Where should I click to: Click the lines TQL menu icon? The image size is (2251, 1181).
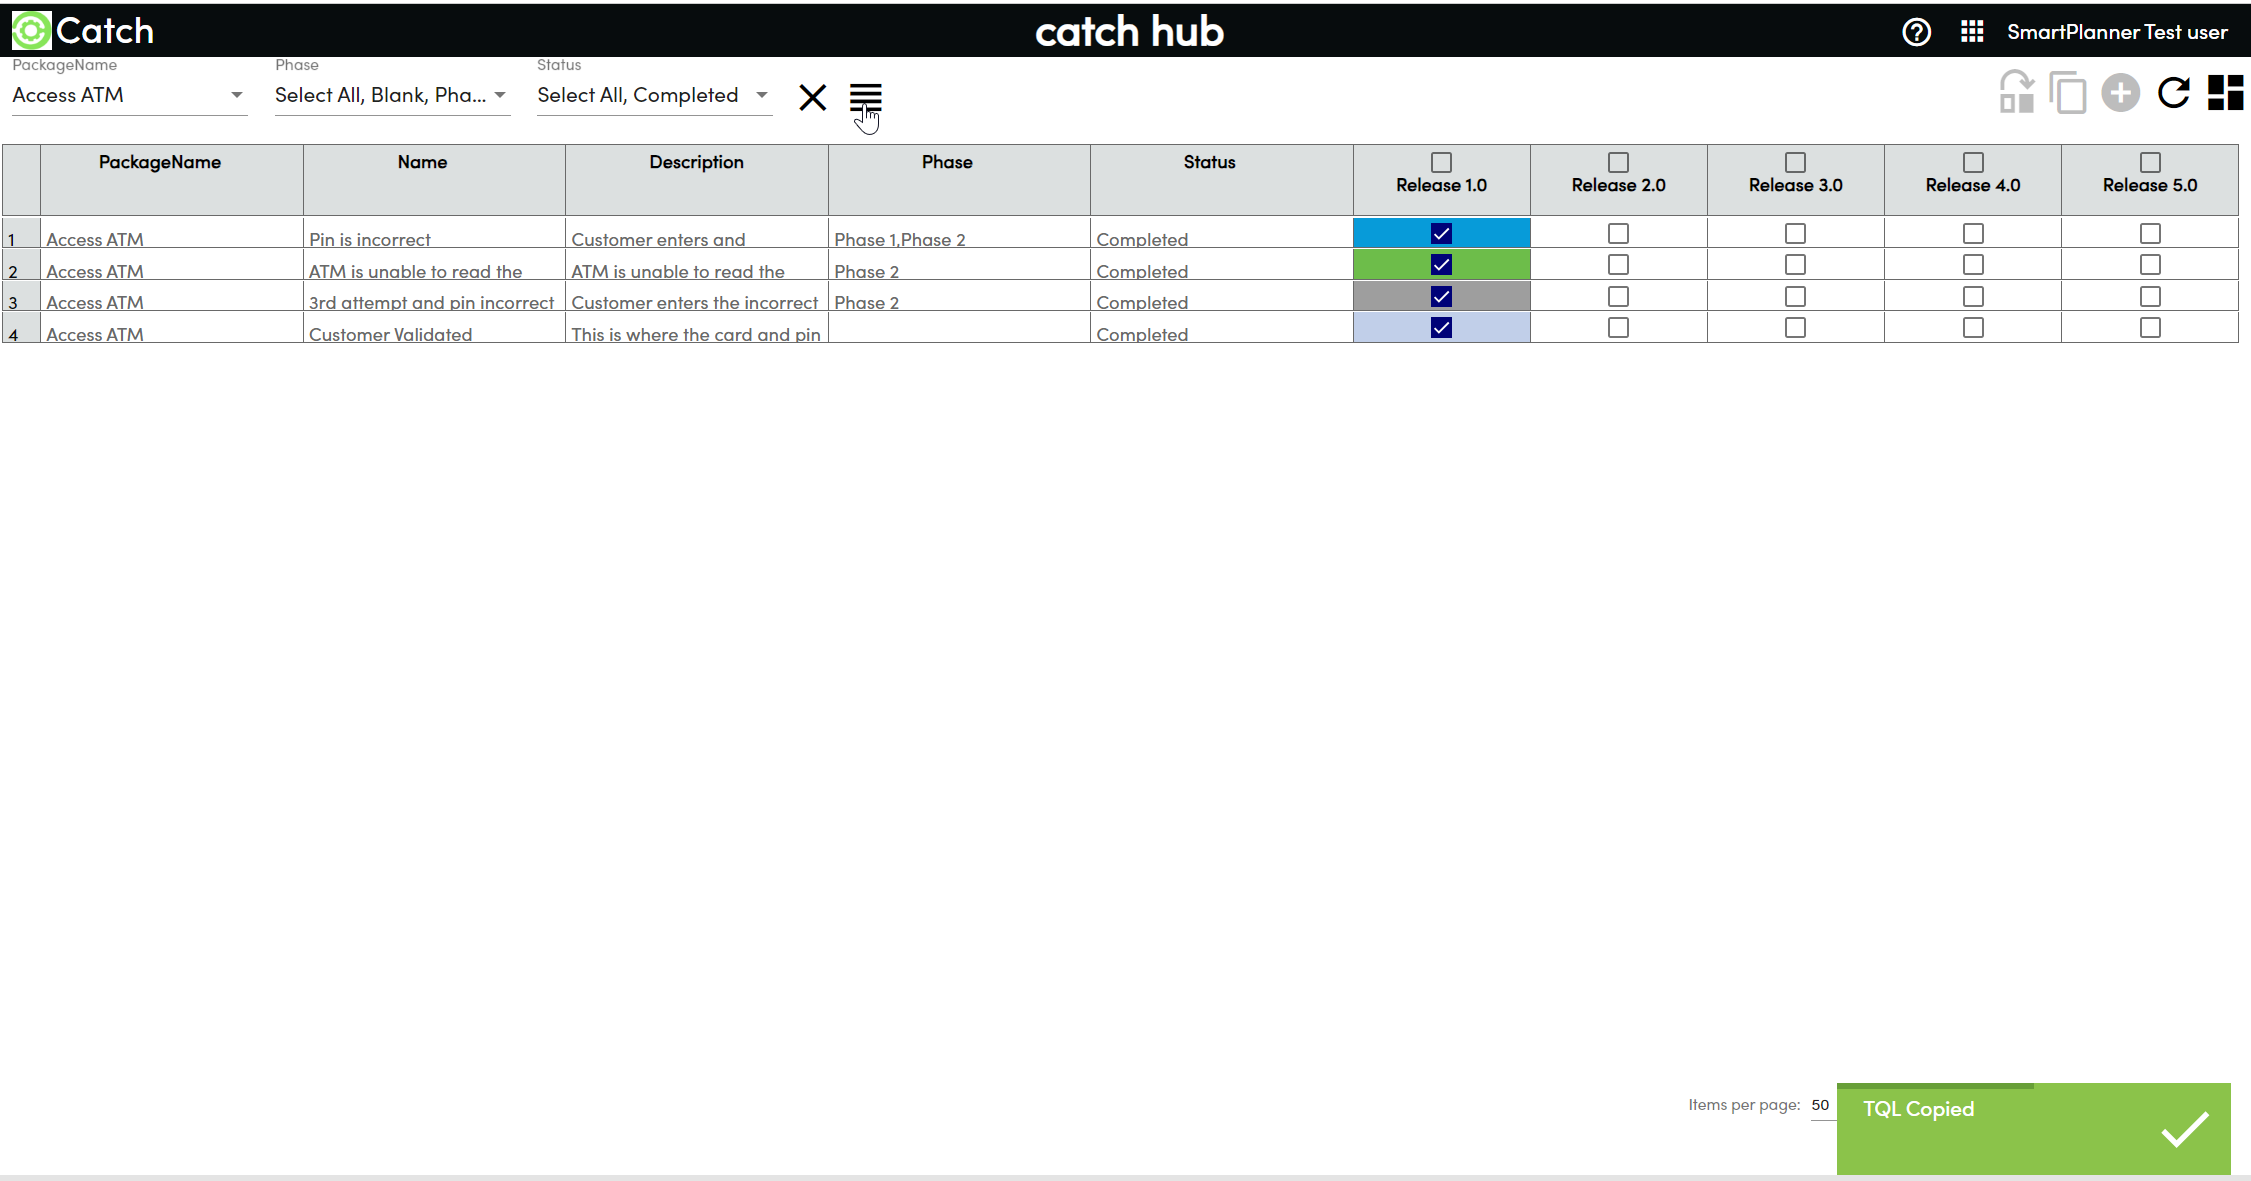pyautogui.click(x=865, y=97)
